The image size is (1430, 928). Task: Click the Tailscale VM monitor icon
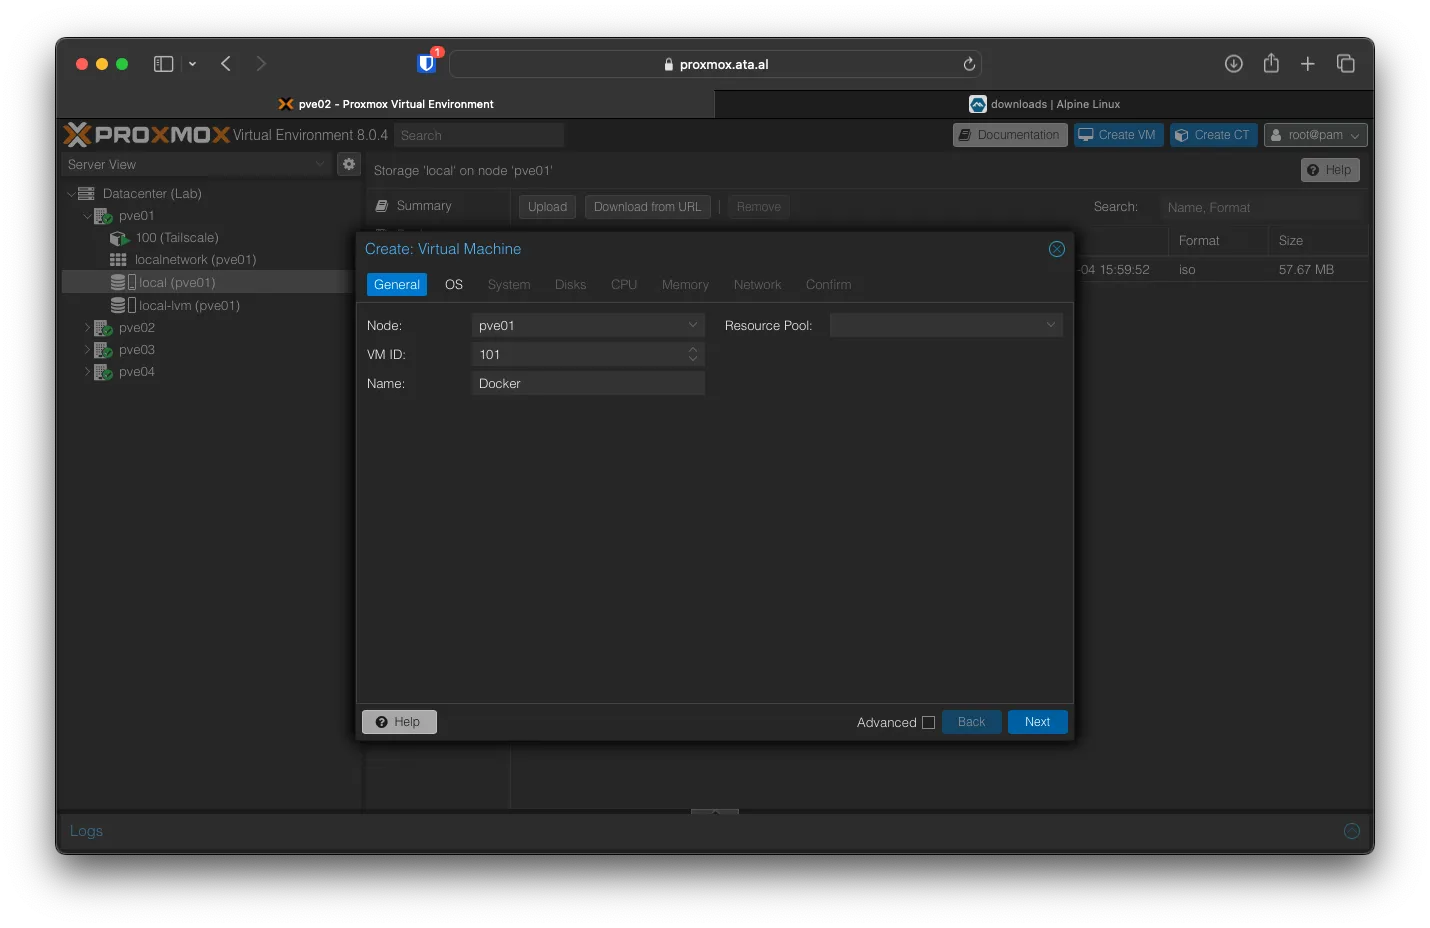pyautogui.click(x=119, y=238)
